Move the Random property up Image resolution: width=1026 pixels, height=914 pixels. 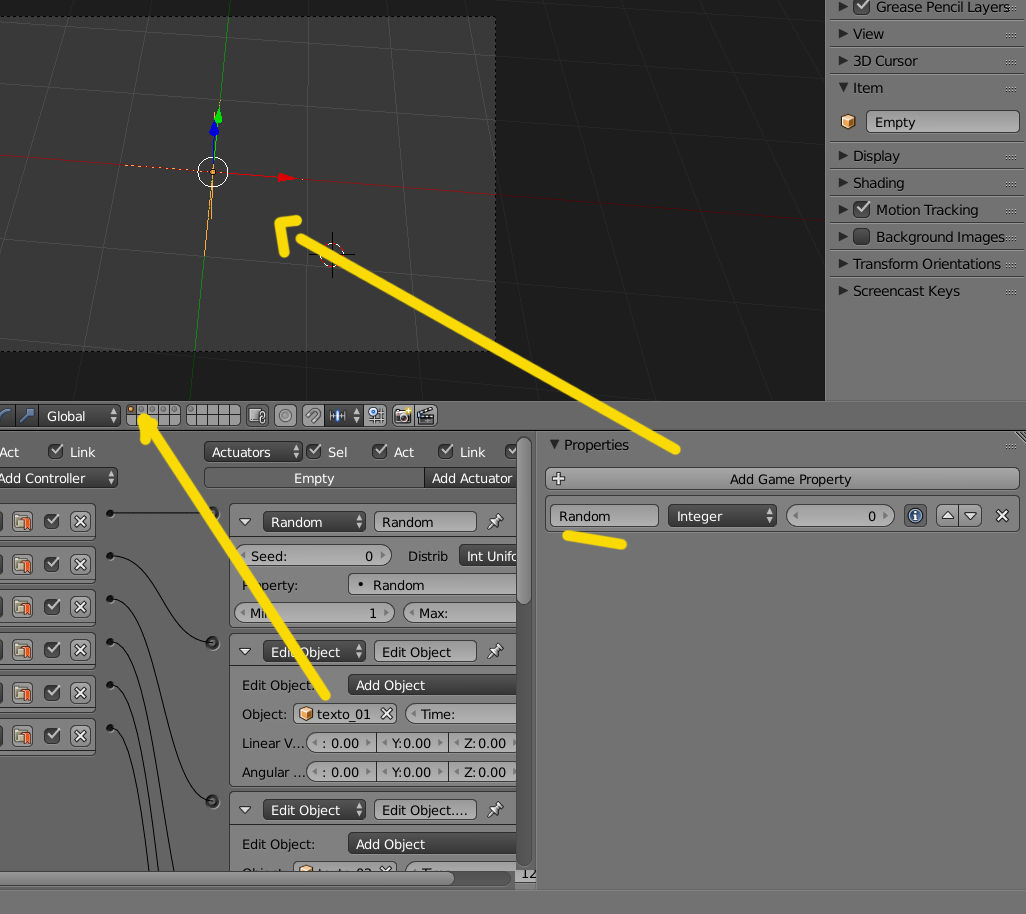click(947, 516)
